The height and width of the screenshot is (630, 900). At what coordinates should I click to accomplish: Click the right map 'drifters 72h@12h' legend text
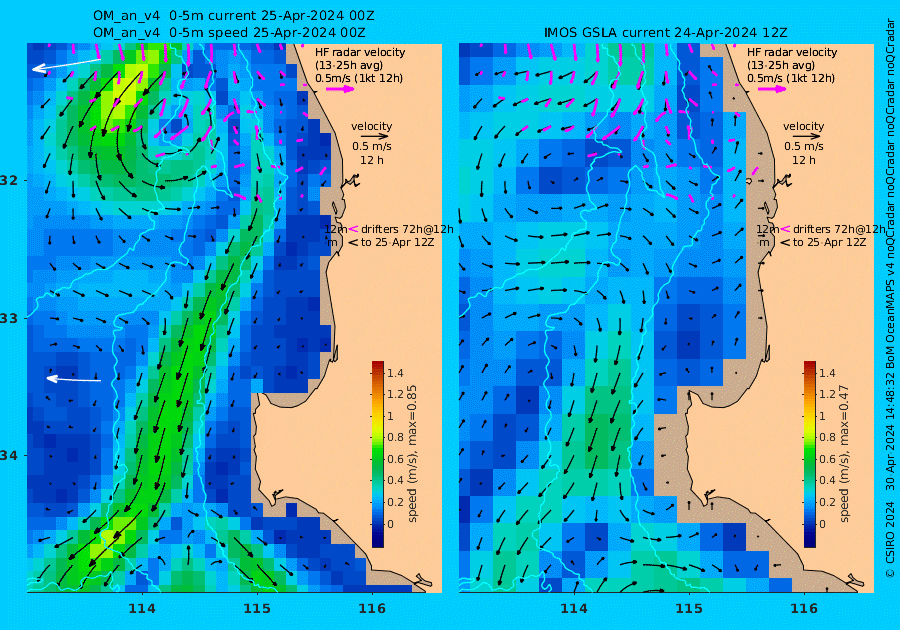(839, 229)
